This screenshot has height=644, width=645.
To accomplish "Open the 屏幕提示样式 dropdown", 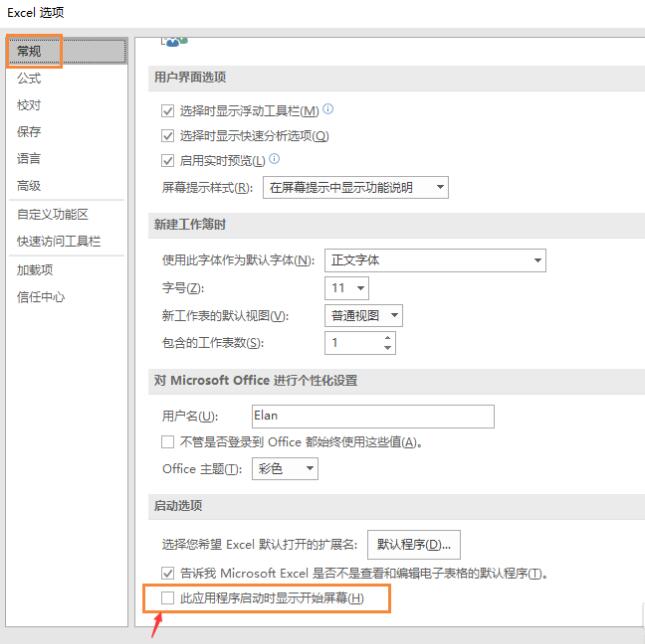I will point(355,188).
